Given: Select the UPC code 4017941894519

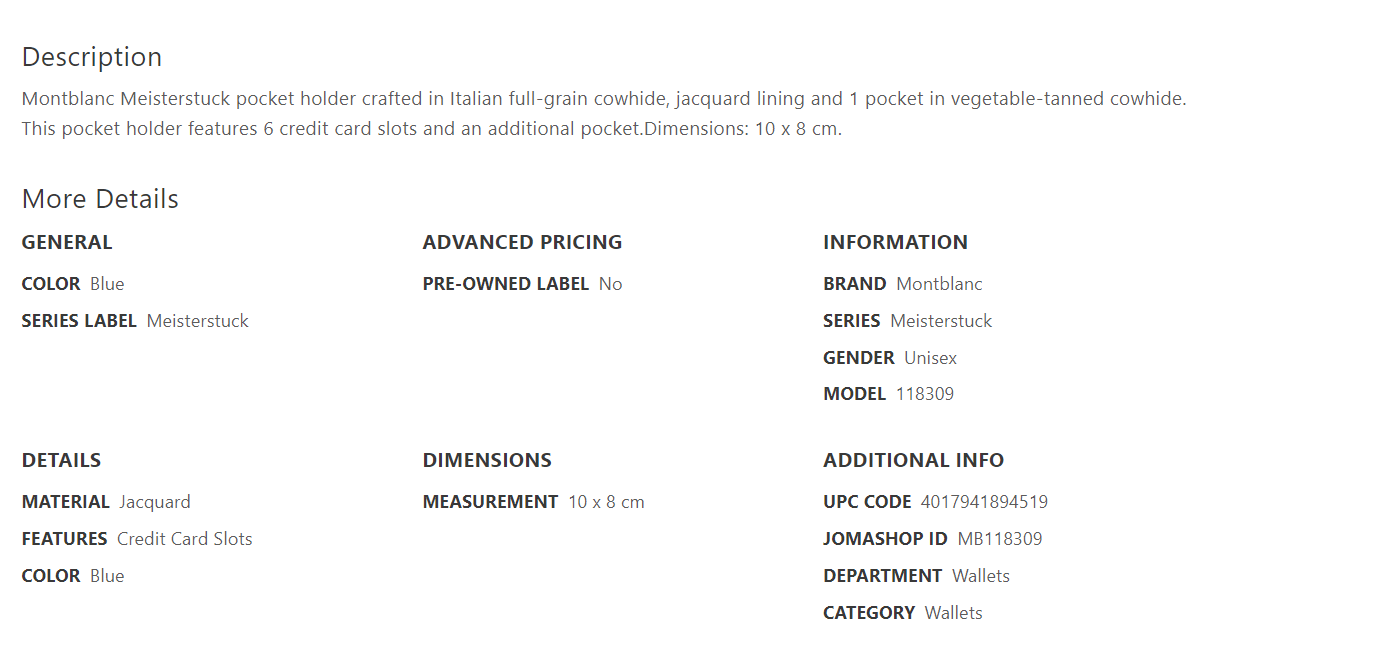Looking at the screenshot, I should click(x=984, y=502).
